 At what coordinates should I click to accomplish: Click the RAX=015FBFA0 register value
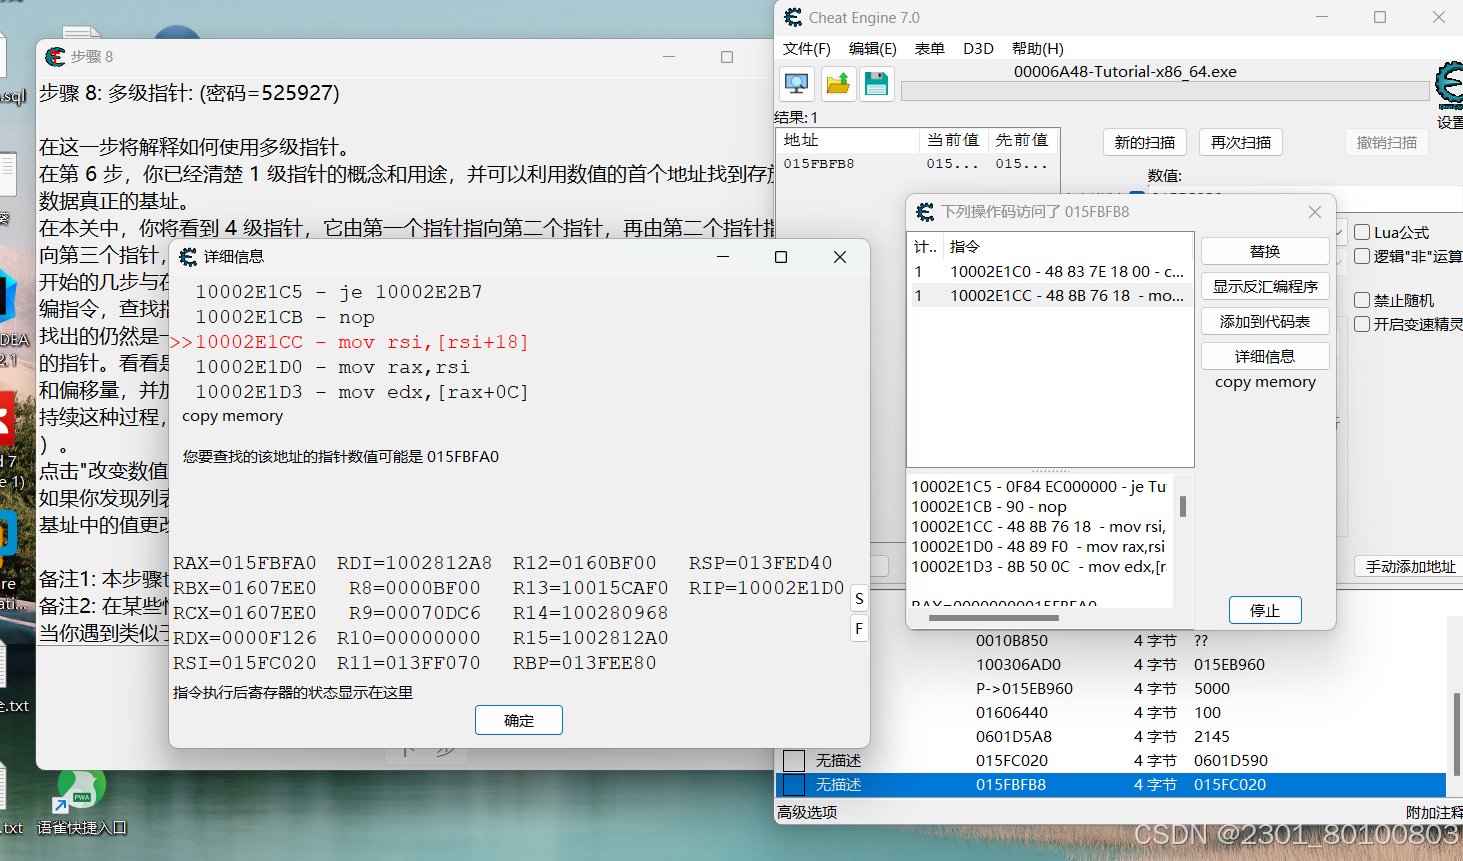[x=245, y=563]
